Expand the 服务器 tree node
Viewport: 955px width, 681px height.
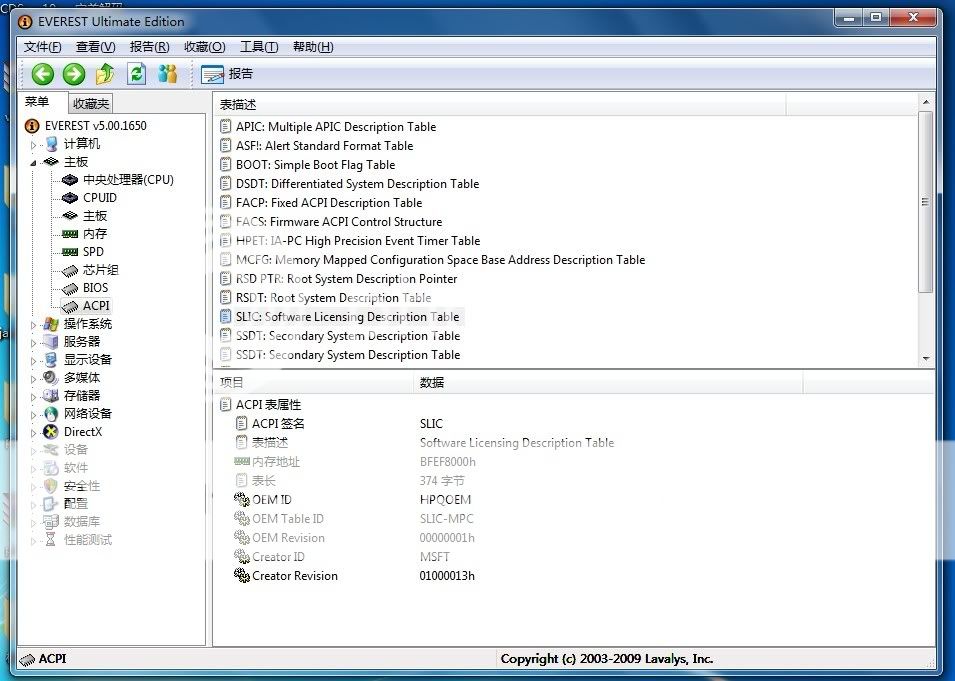coord(33,342)
